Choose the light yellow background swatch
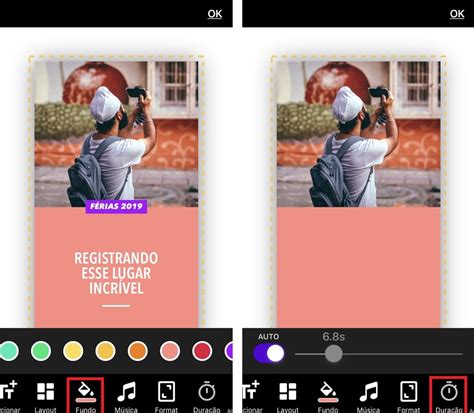This screenshot has width=474, height=413. pyautogui.click(x=73, y=351)
